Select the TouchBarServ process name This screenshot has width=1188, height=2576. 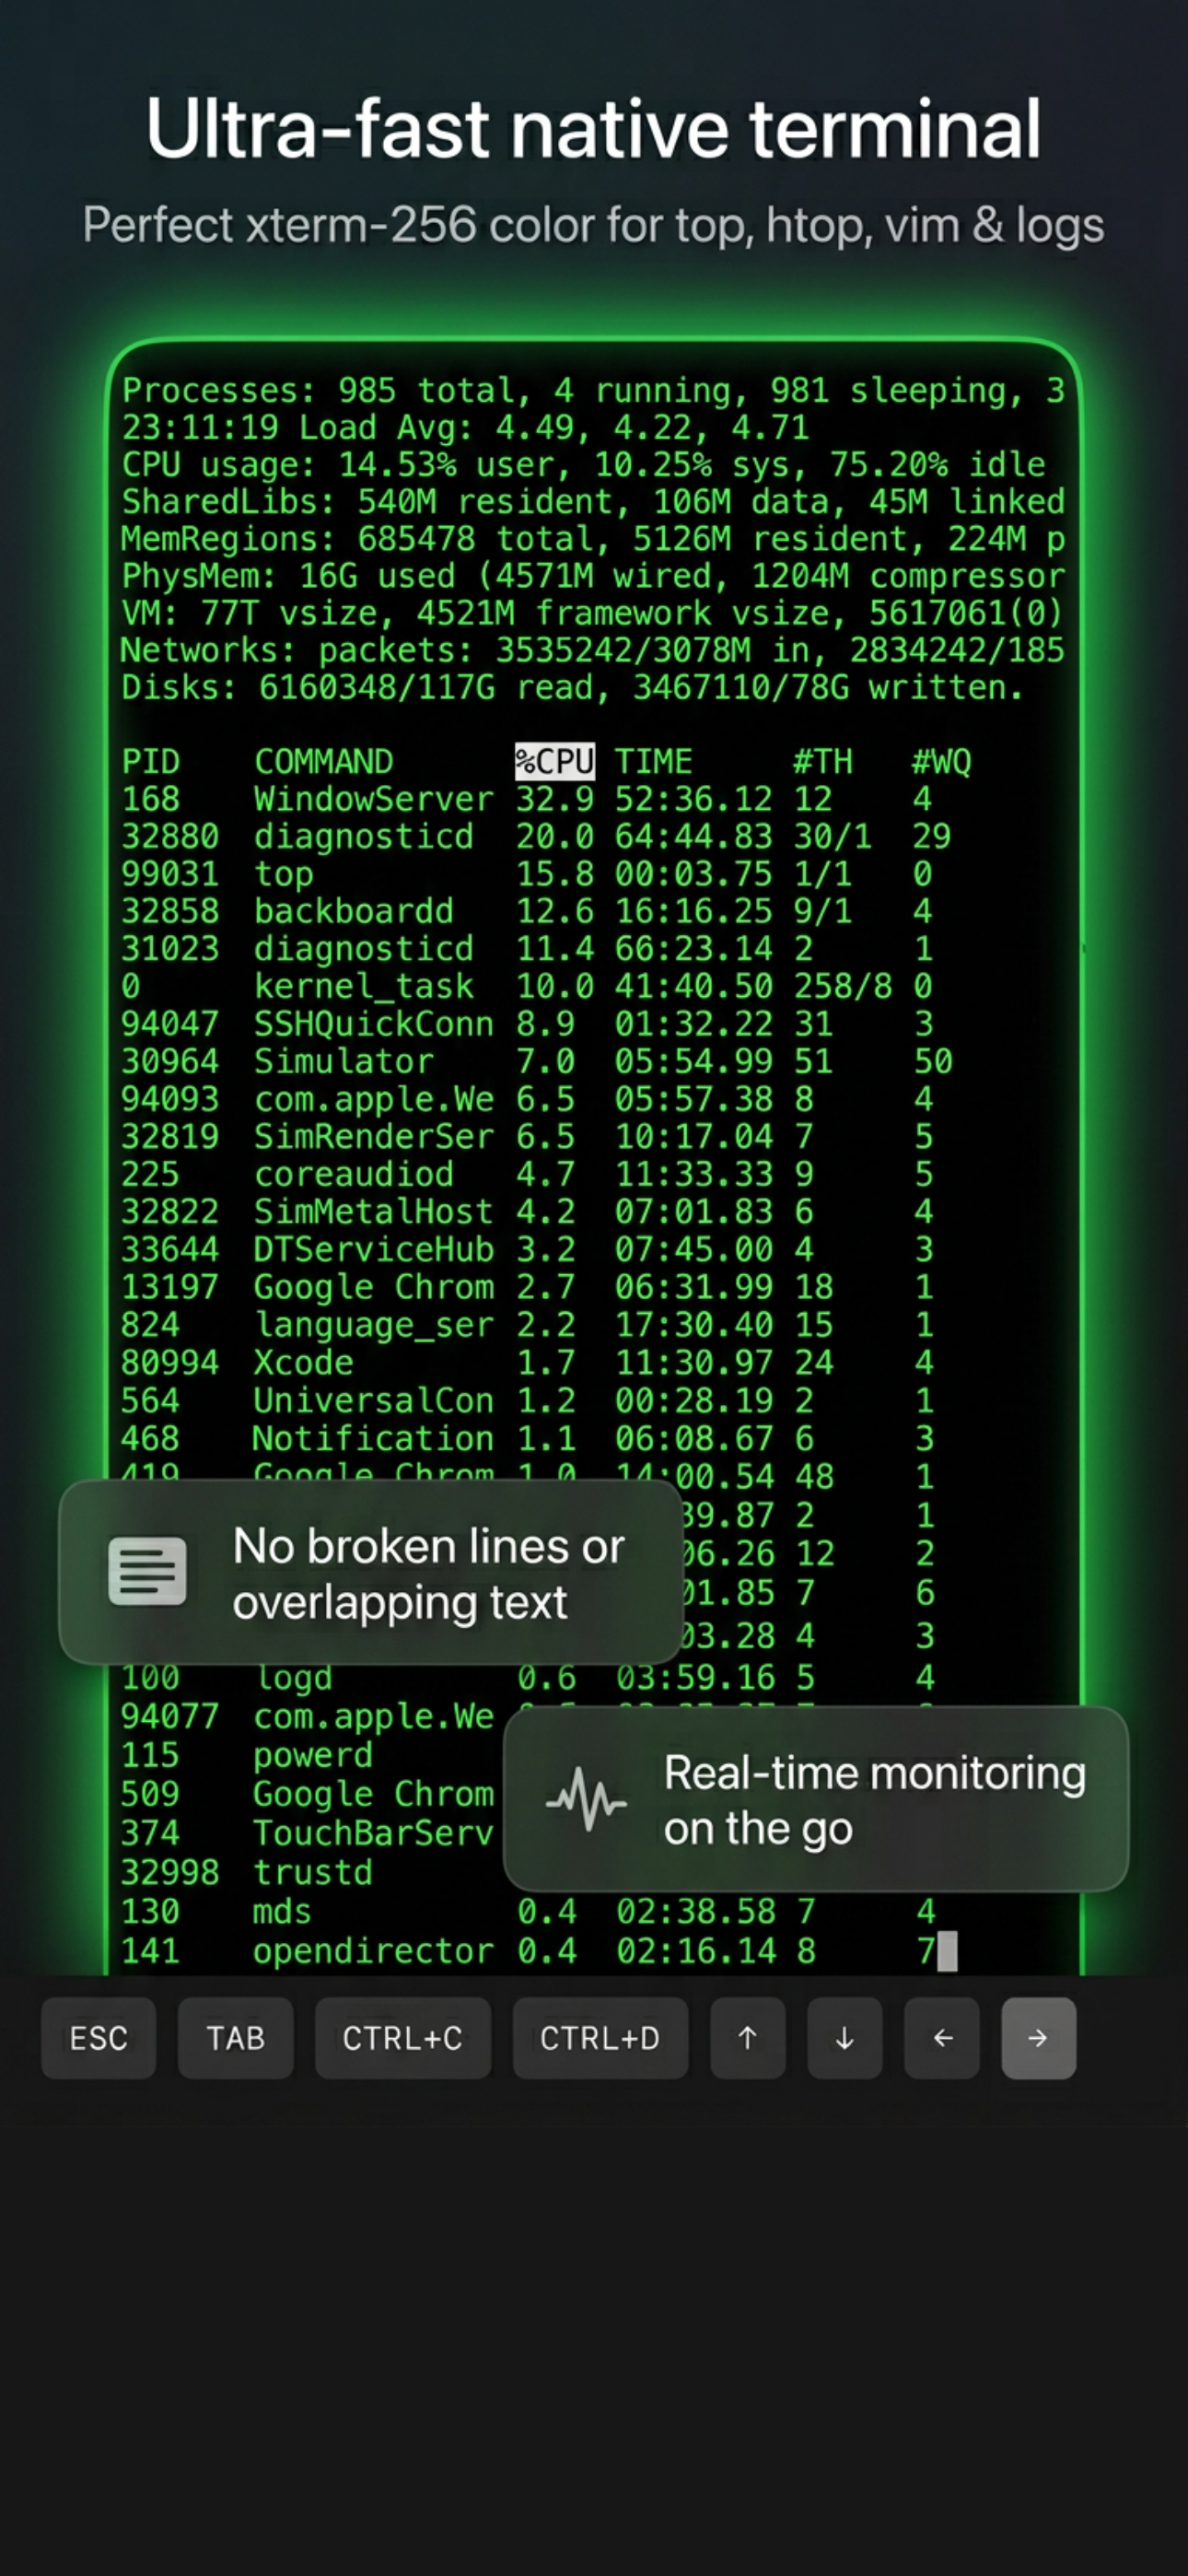[x=373, y=1833]
